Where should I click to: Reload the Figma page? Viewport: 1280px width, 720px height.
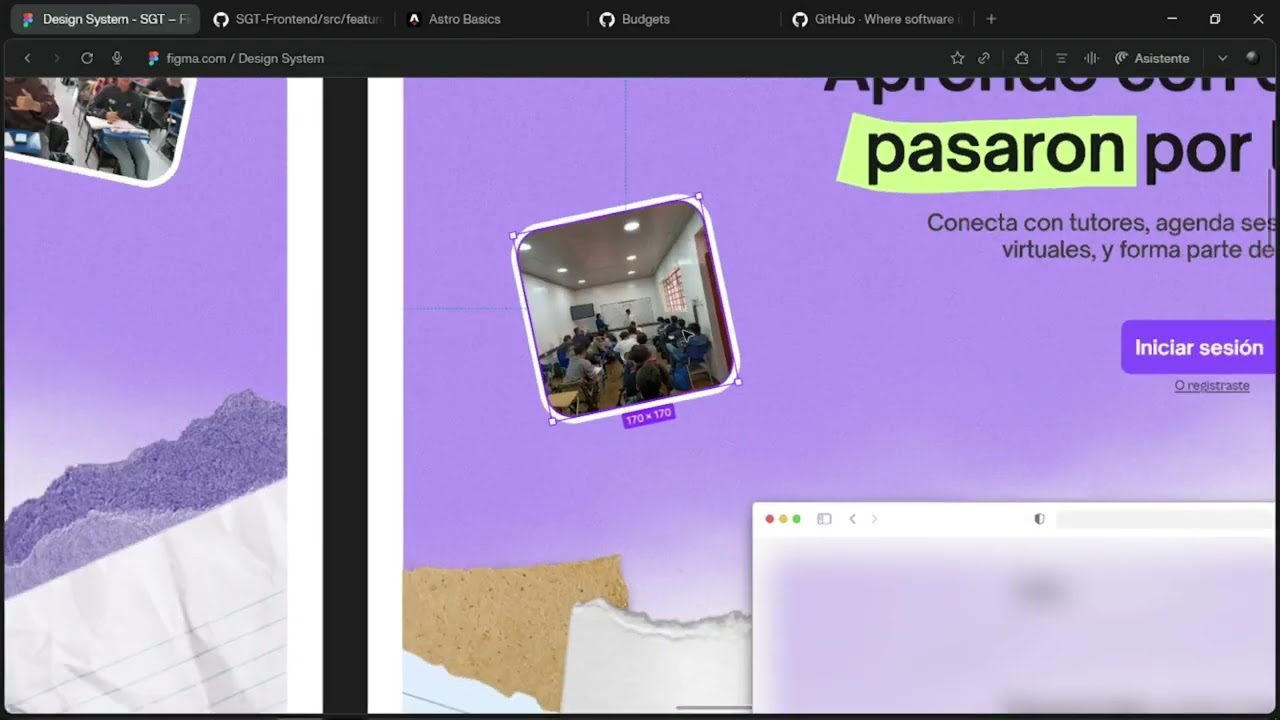click(87, 58)
